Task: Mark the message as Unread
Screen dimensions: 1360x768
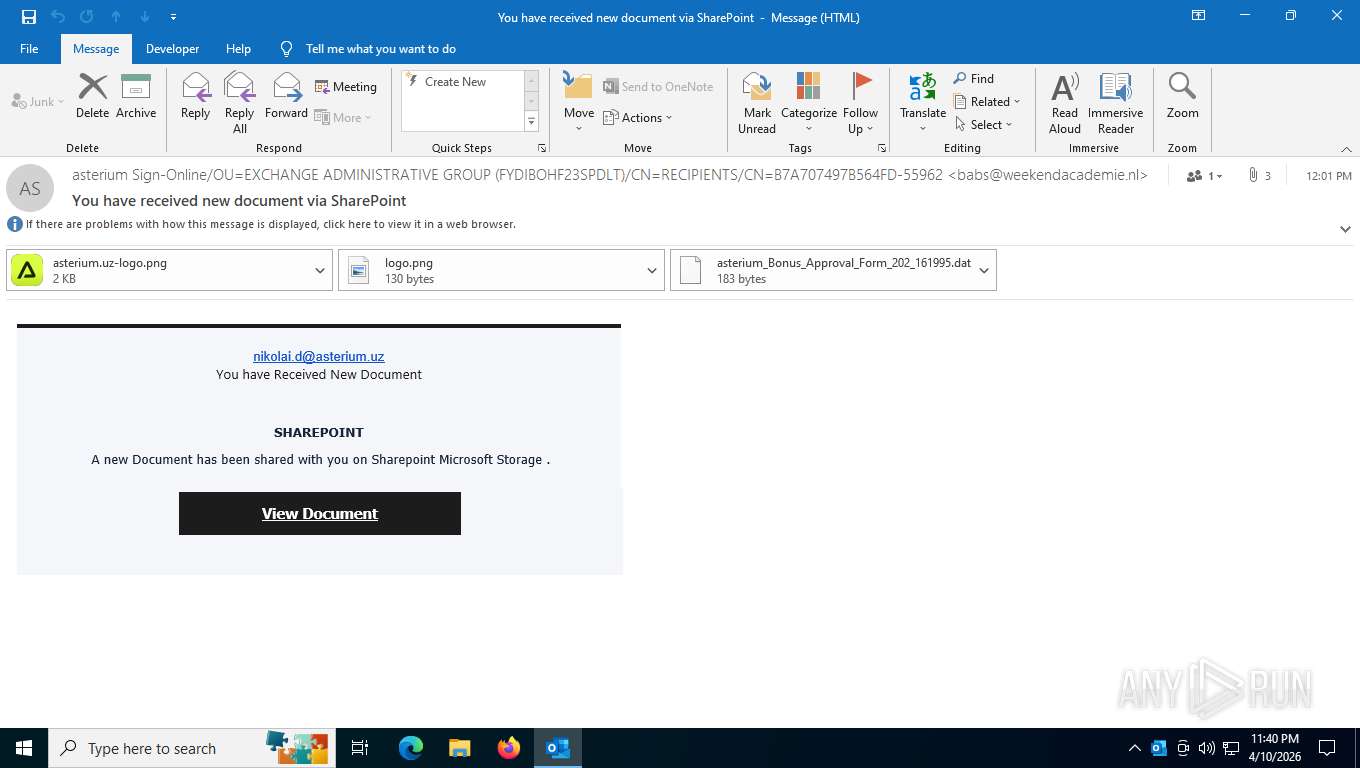Action: coord(757,103)
